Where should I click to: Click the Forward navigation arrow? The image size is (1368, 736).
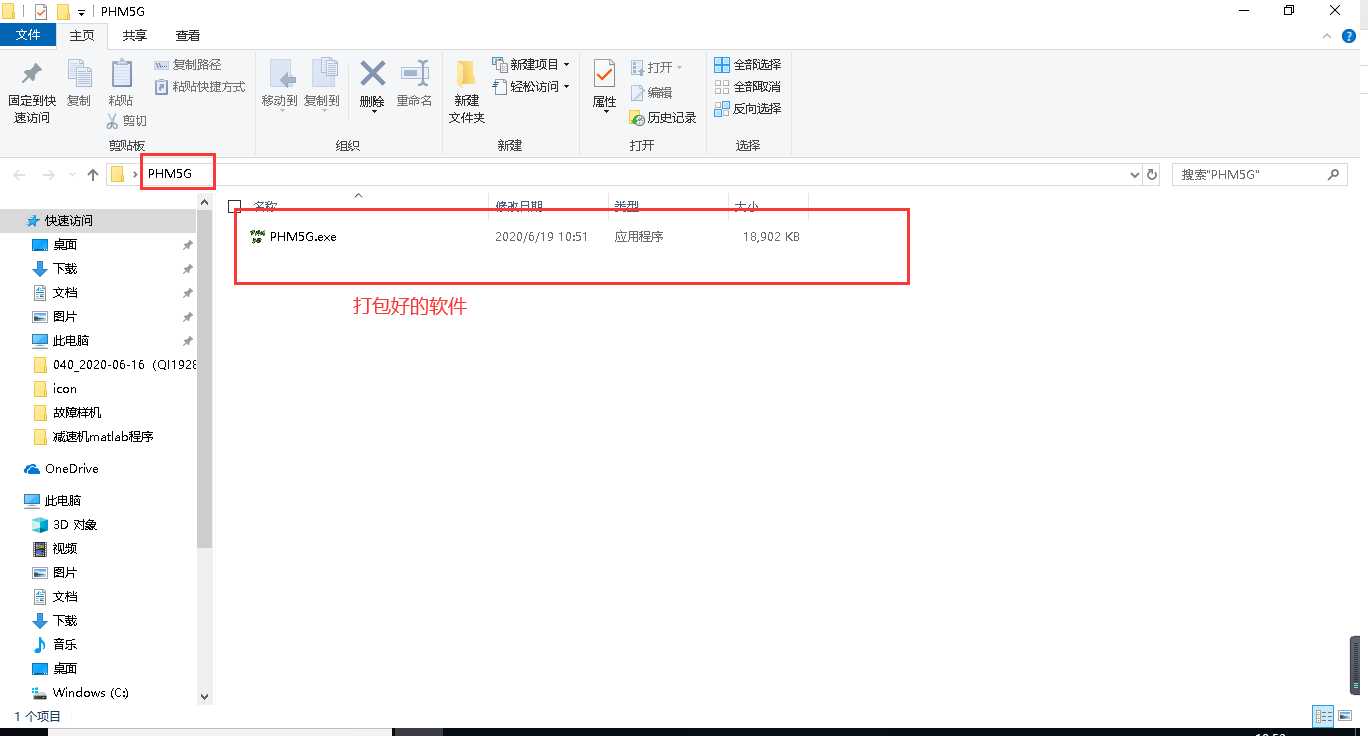[x=48, y=174]
